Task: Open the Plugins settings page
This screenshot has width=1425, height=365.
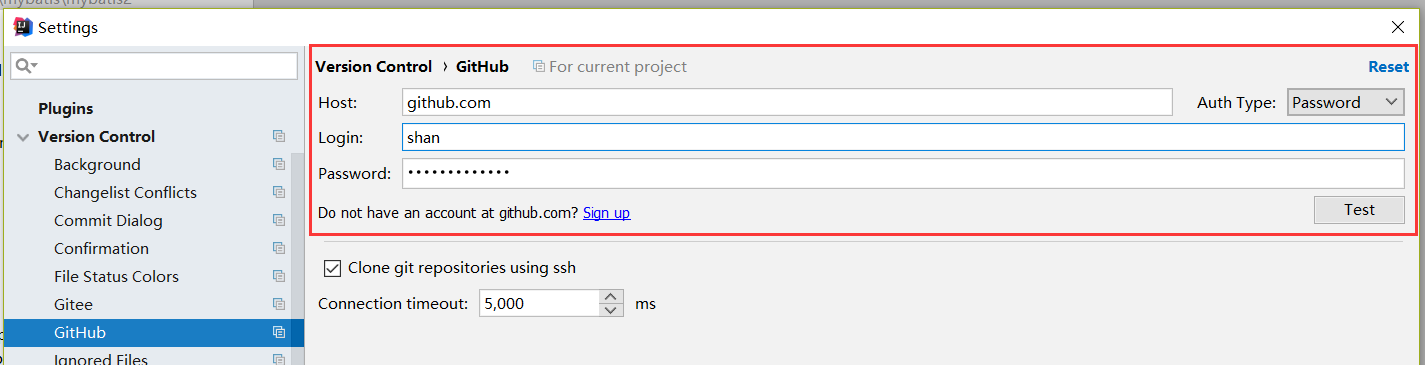Action: click(x=65, y=108)
